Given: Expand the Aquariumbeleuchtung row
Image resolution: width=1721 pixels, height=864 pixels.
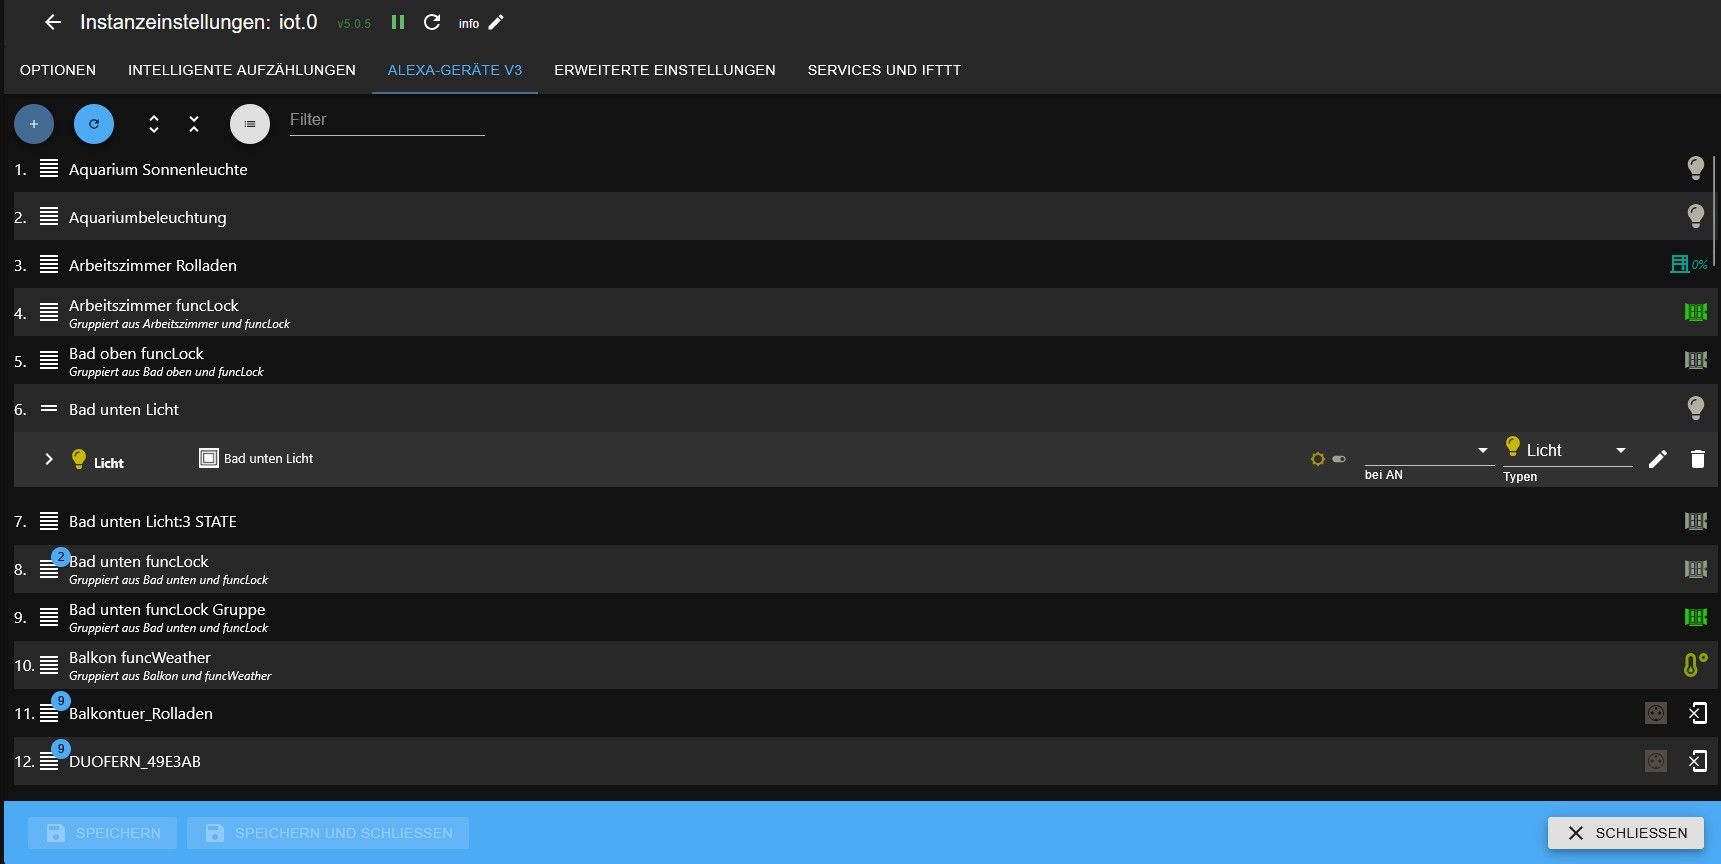Looking at the screenshot, I should pyautogui.click(x=49, y=216).
